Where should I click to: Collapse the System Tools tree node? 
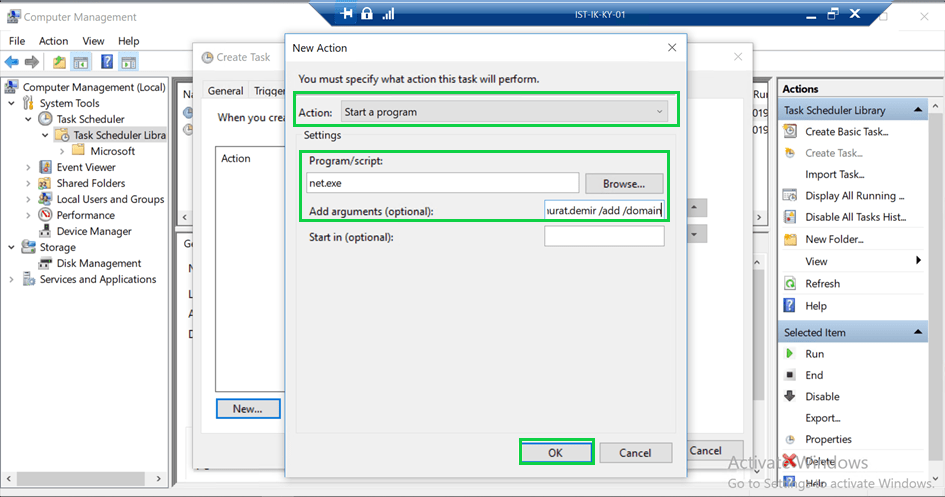point(12,103)
